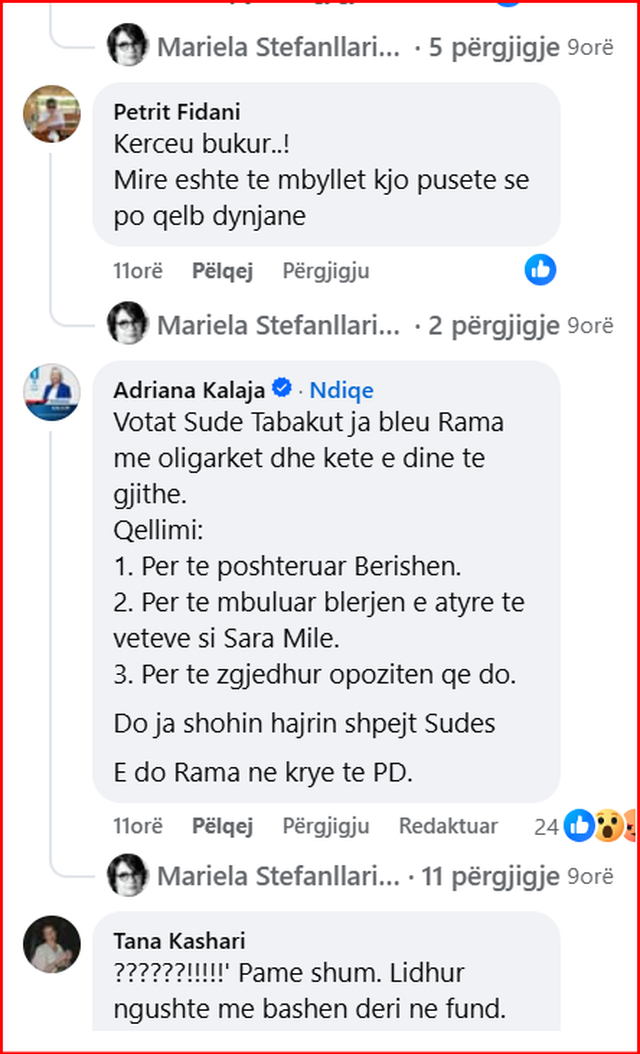640x1054 pixels.
Task: Click the verified badge next to Adriana Kalaja
Action: (x=283, y=388)
